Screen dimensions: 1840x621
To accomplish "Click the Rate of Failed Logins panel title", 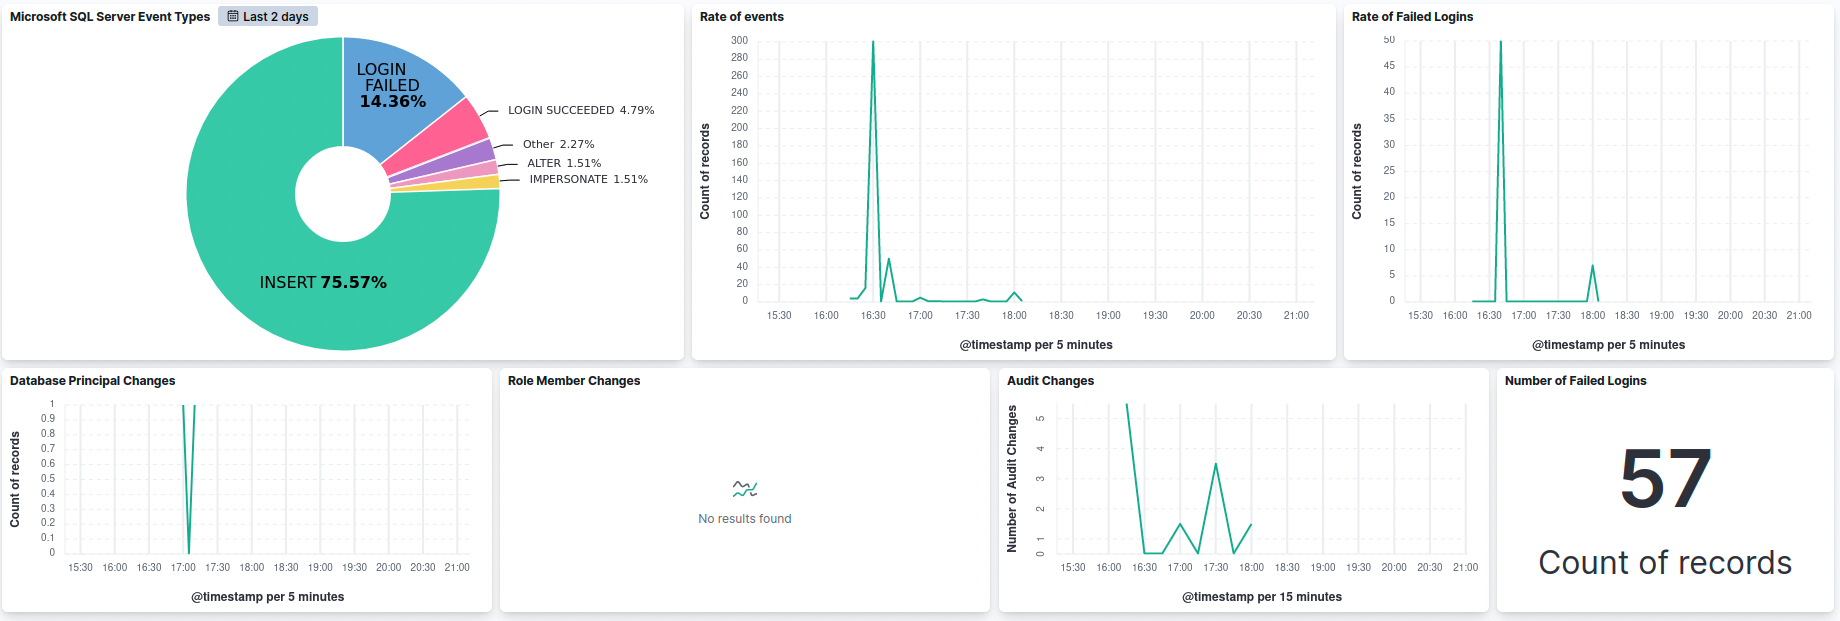I will click(x=1412, y=17).
